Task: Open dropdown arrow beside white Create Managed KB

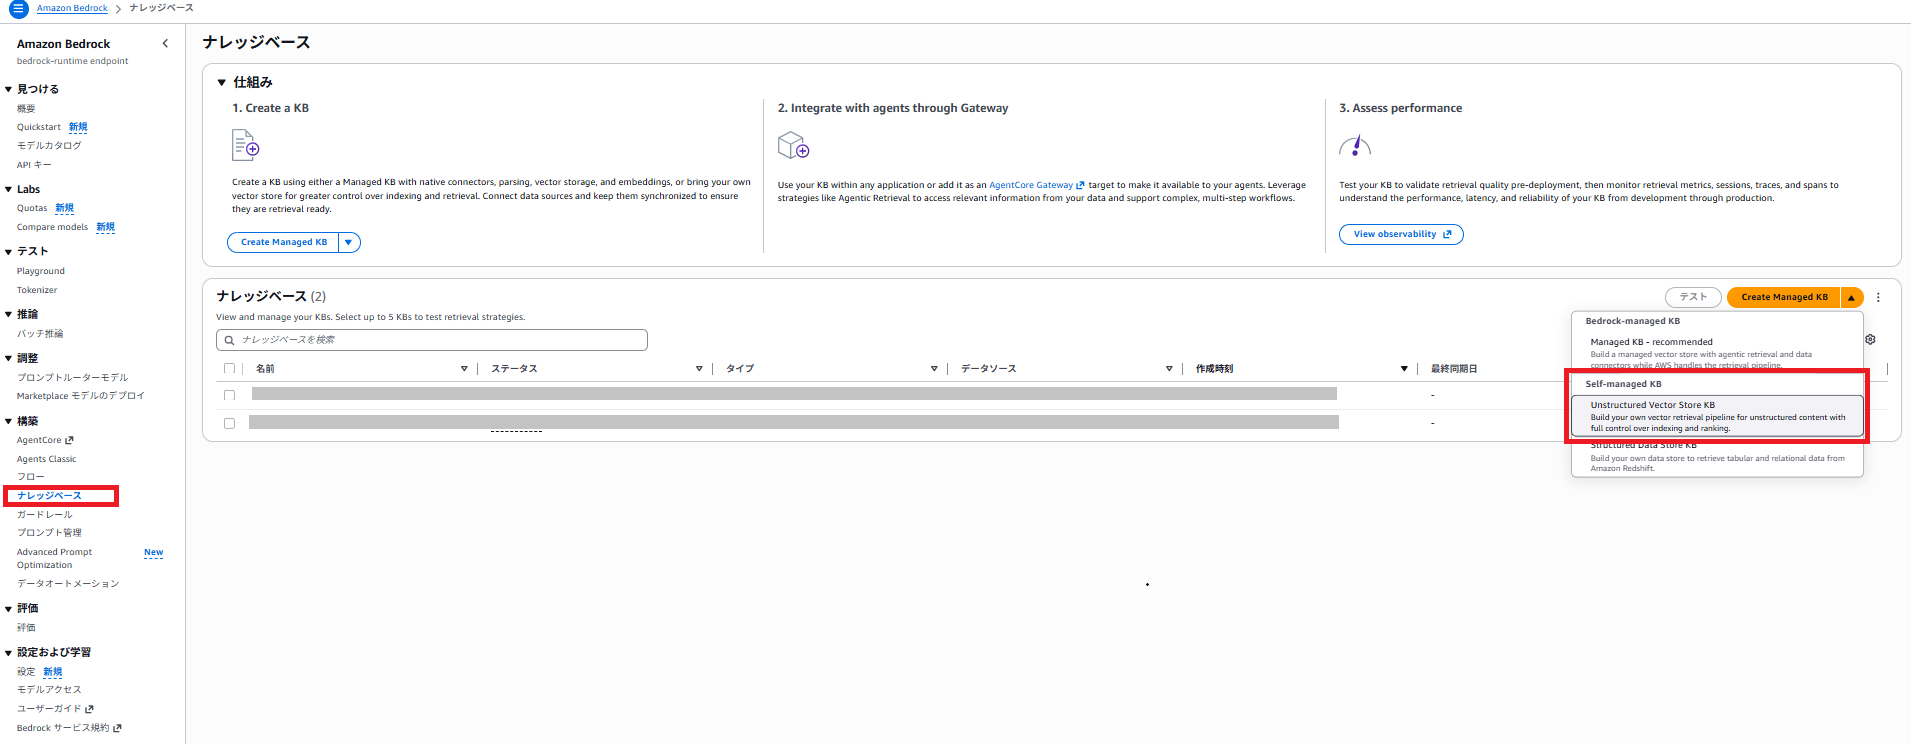Action: pos(349,242)
